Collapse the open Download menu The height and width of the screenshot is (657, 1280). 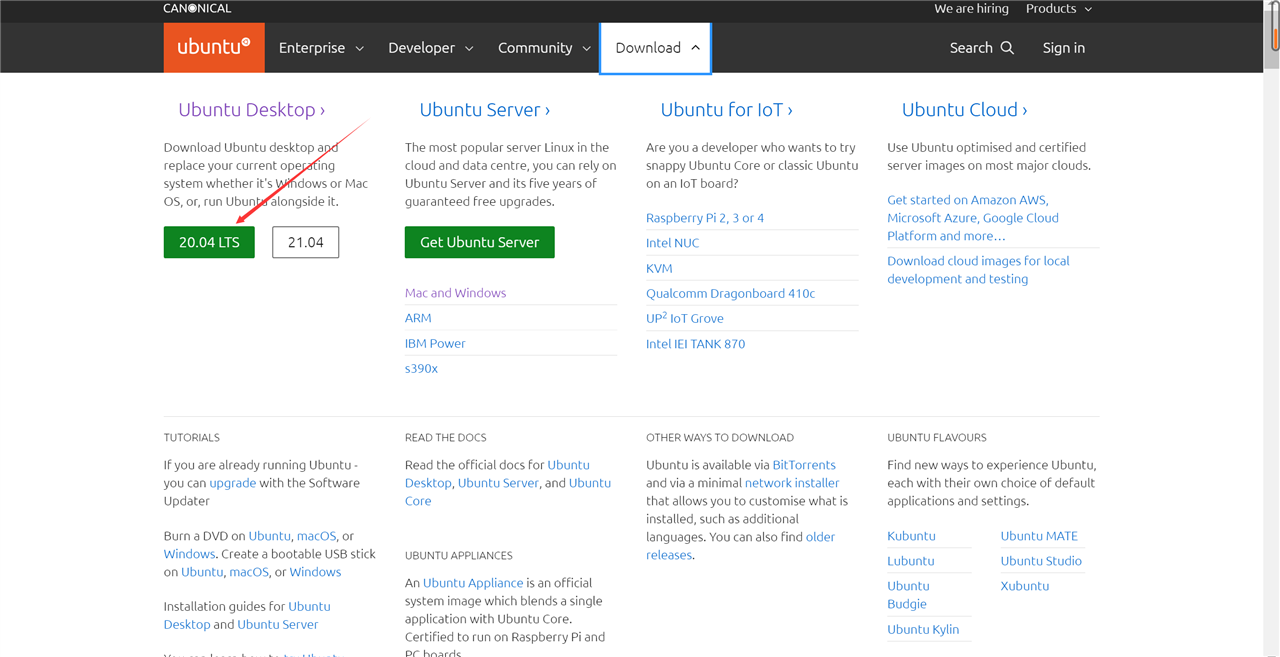tap(655, 48)
